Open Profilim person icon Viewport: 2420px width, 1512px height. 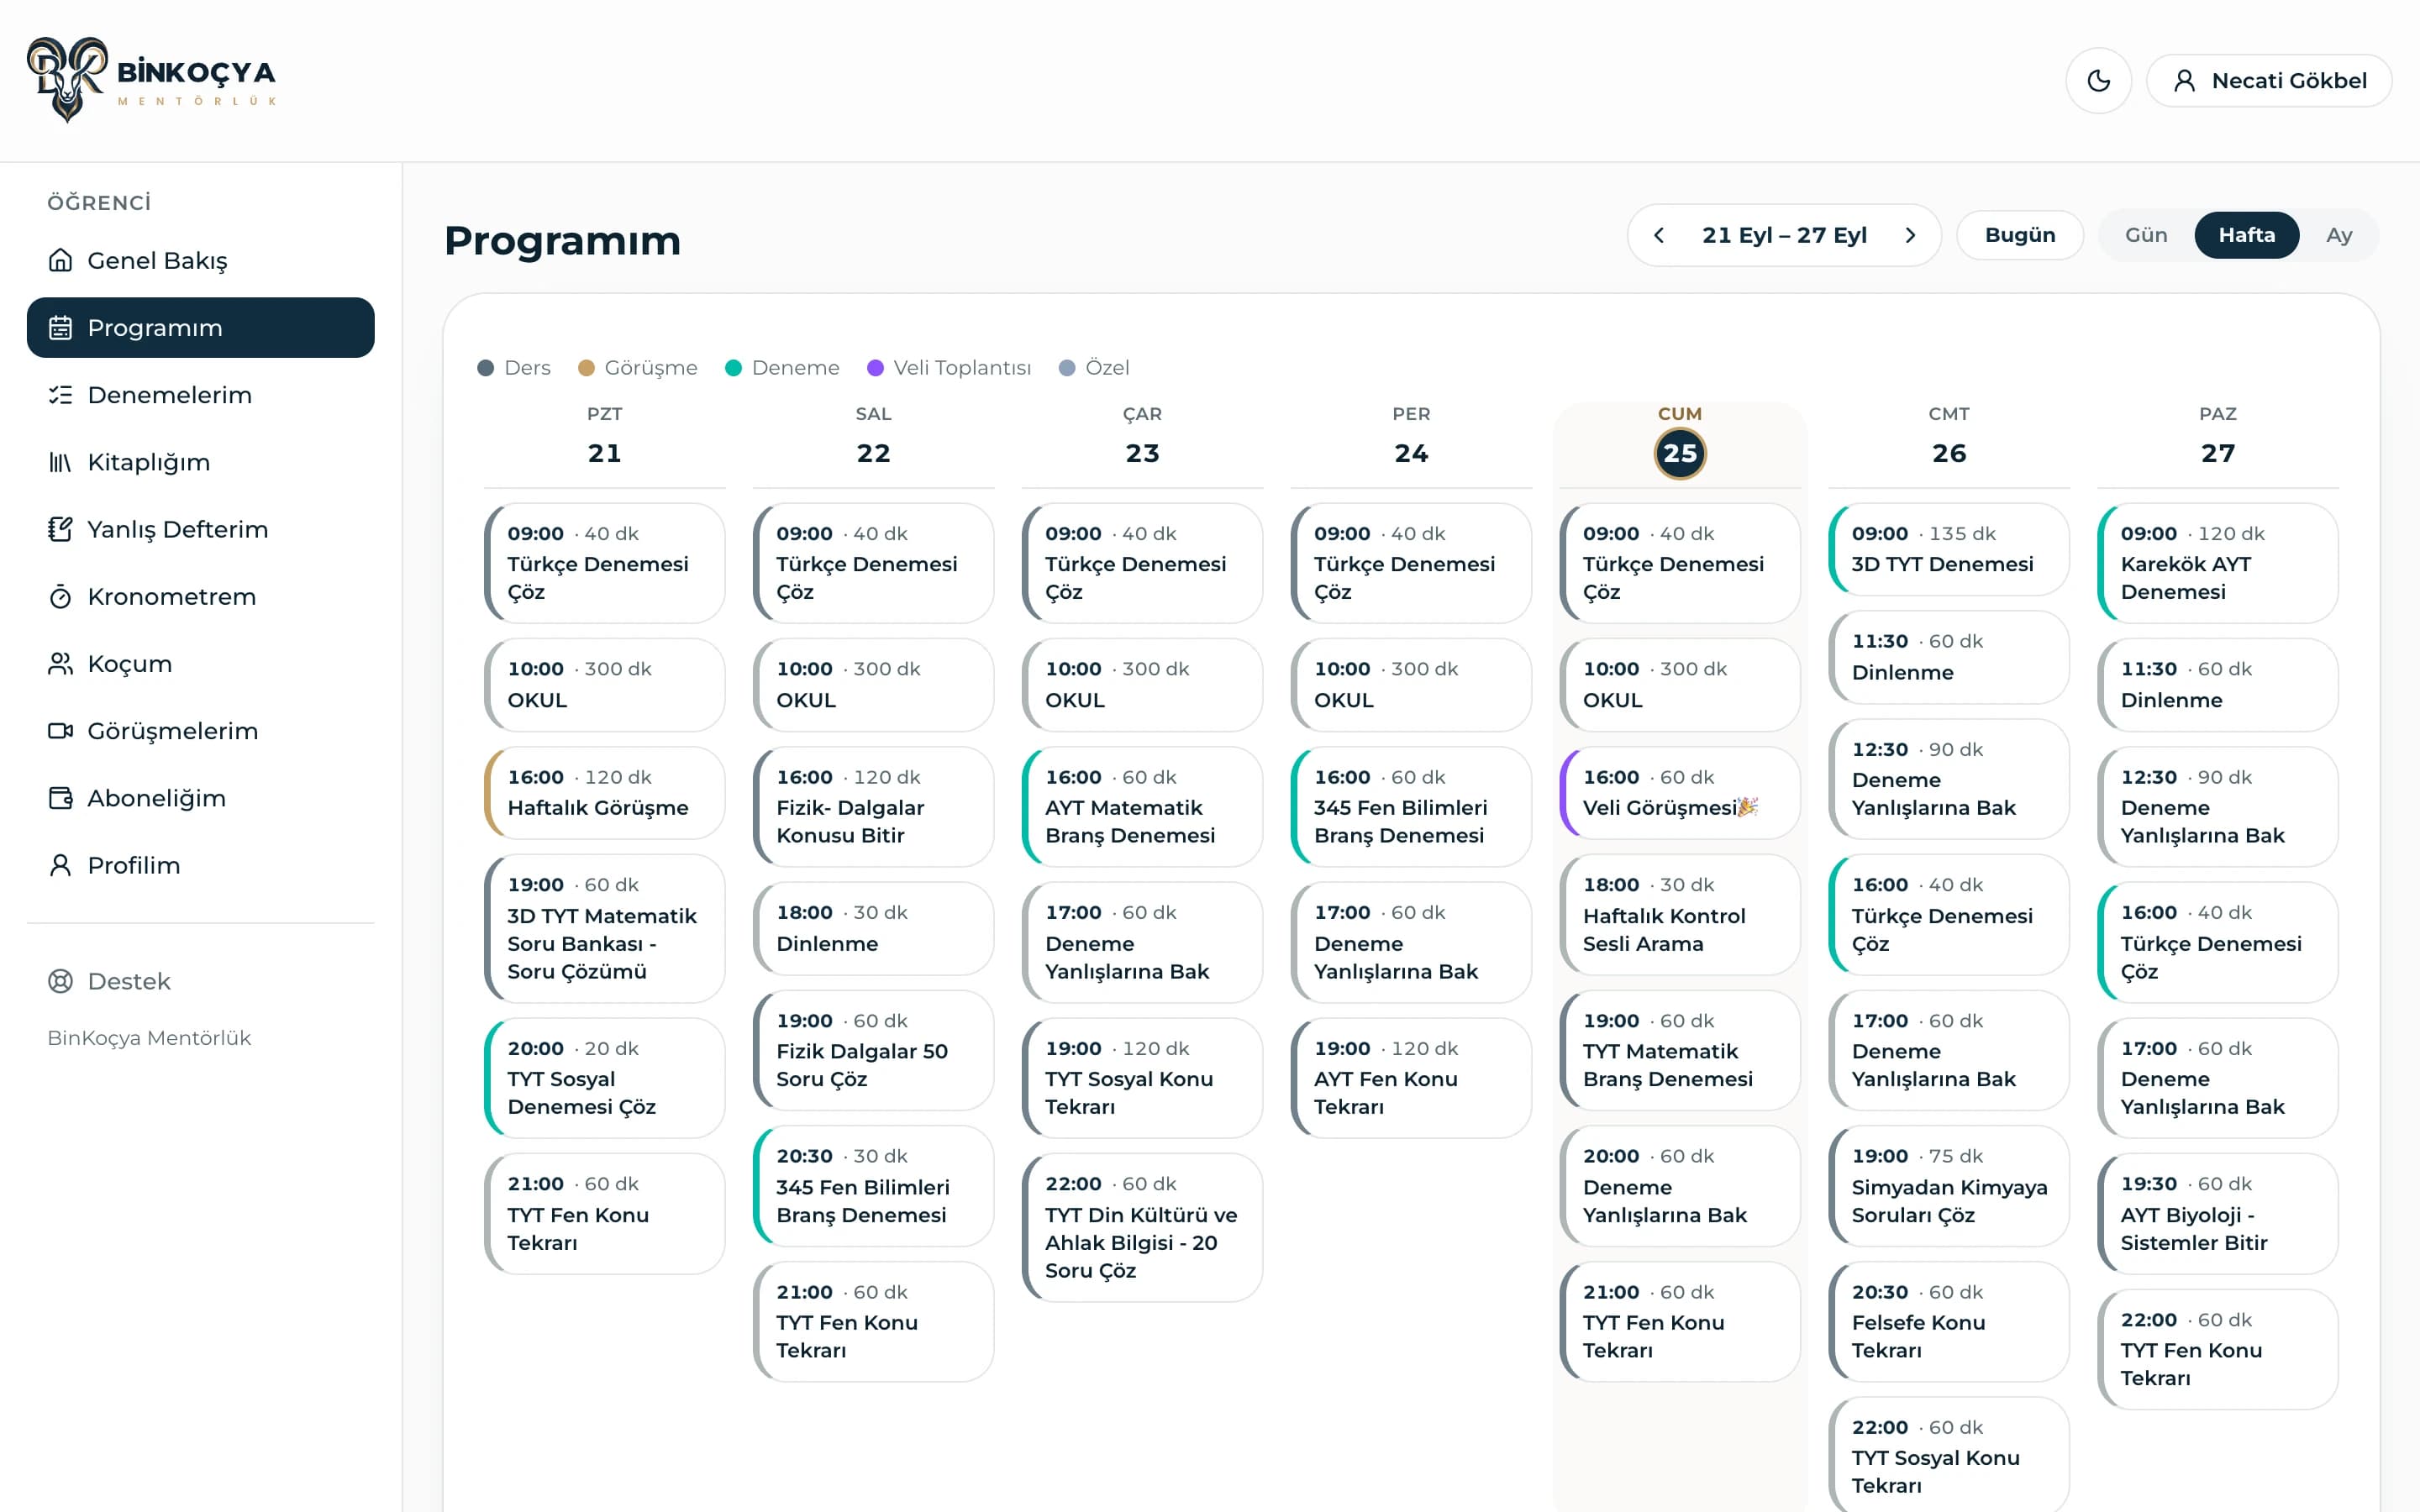[60, 865]
